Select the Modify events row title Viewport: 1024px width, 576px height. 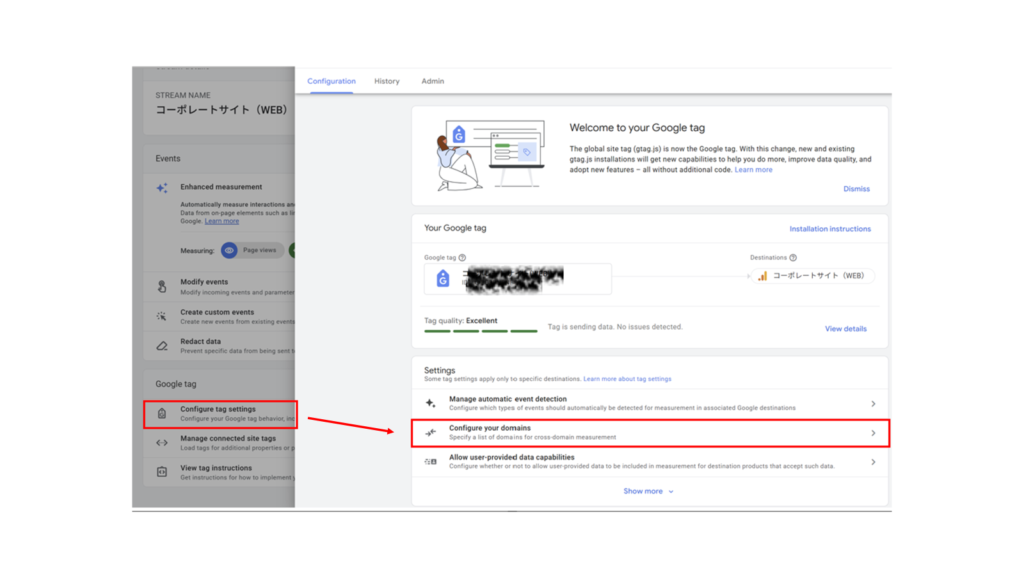(x=204, y=282)
